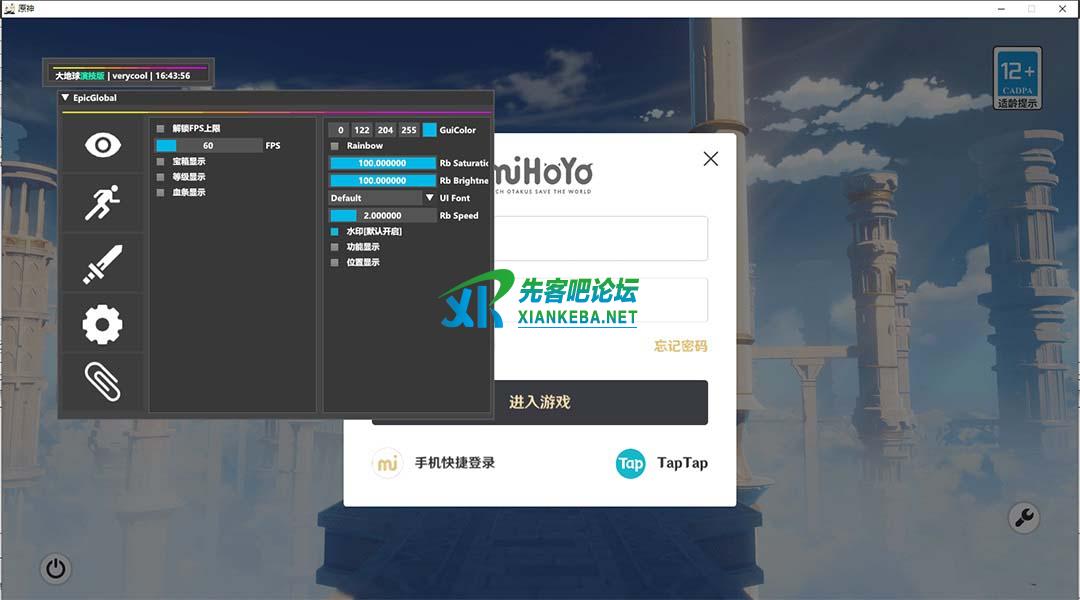Open the GuiColor color swatch
The width and height of the screenshot is (1080, 600).
pyautogui.click(x=429, y=130)
